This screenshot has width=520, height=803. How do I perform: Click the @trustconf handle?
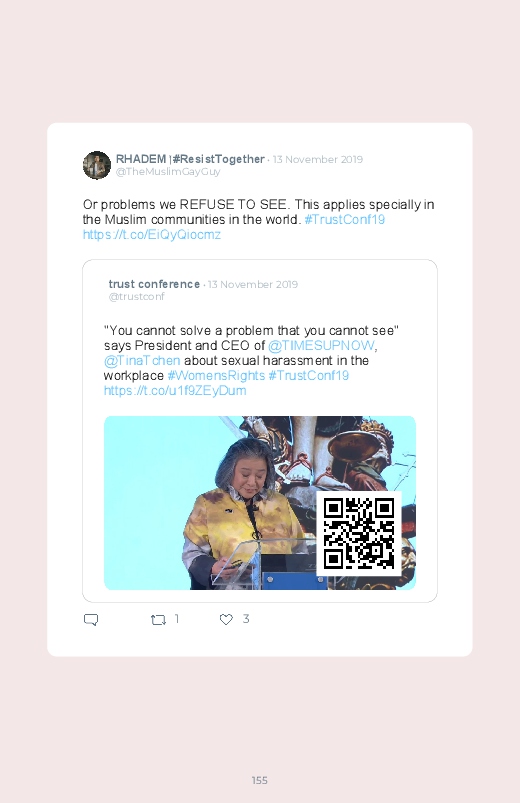point(136,297)
